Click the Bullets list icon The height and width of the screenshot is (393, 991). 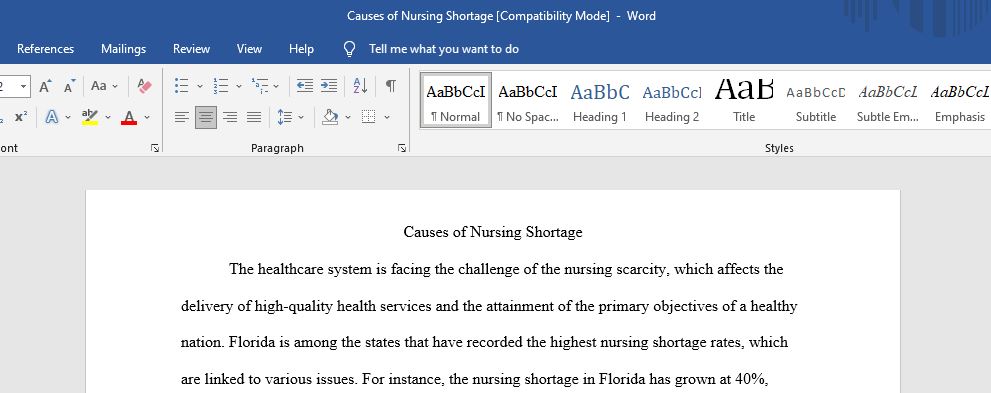[x=181, y=86]
